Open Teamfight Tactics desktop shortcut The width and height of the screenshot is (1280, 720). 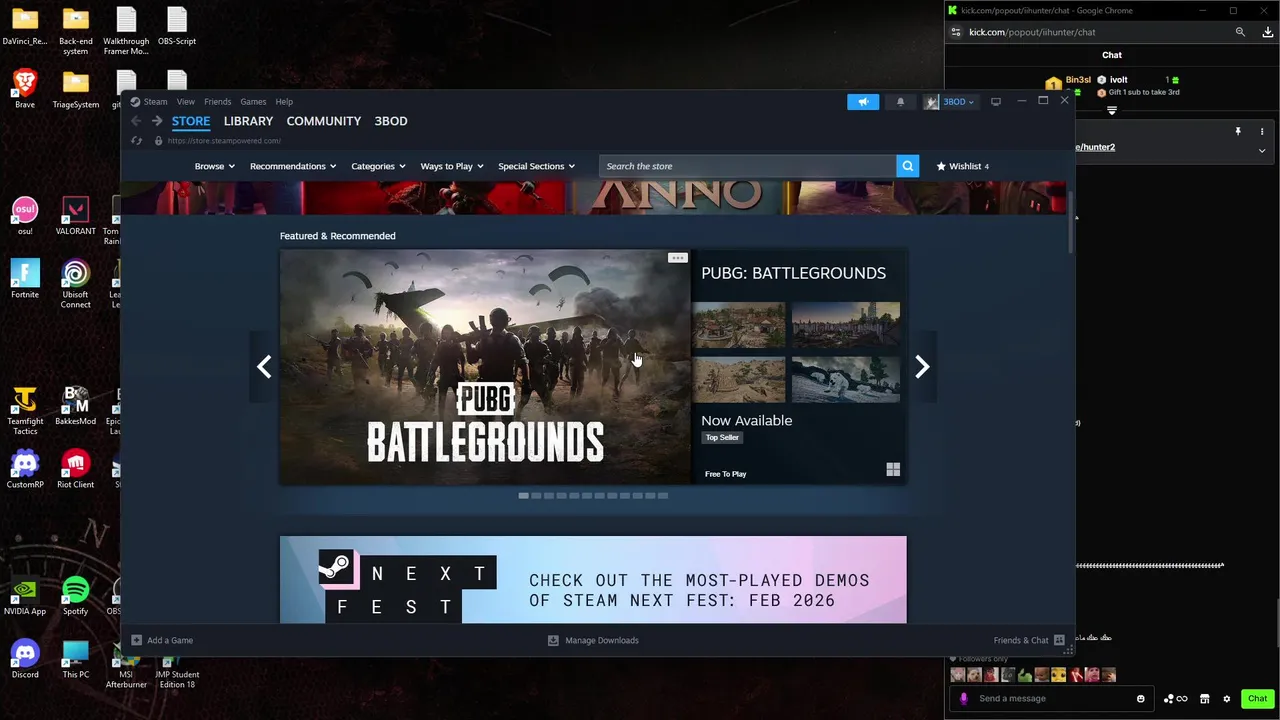(x=25, y=410)
